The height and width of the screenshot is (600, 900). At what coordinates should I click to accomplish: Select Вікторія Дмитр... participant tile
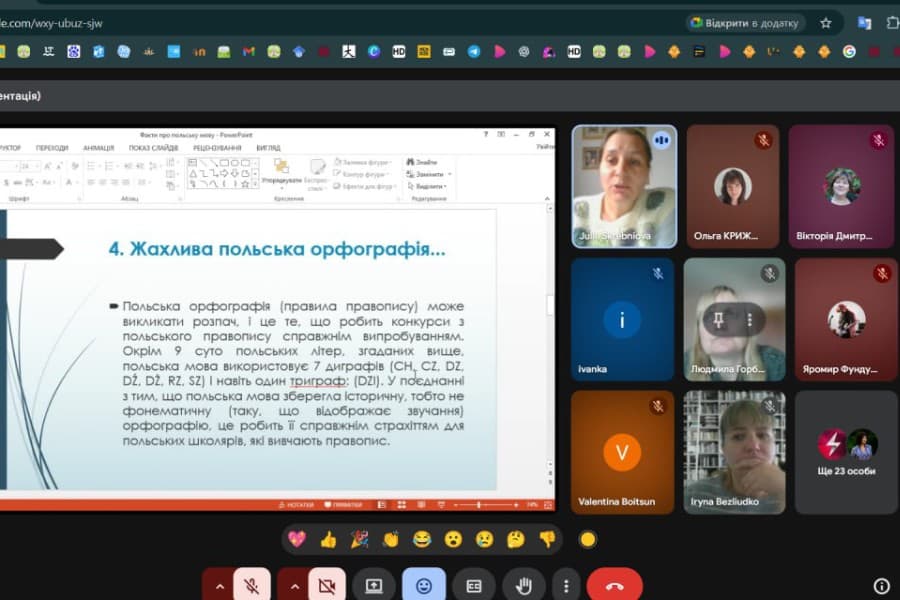pyautogui.click(x=841, y=187)
